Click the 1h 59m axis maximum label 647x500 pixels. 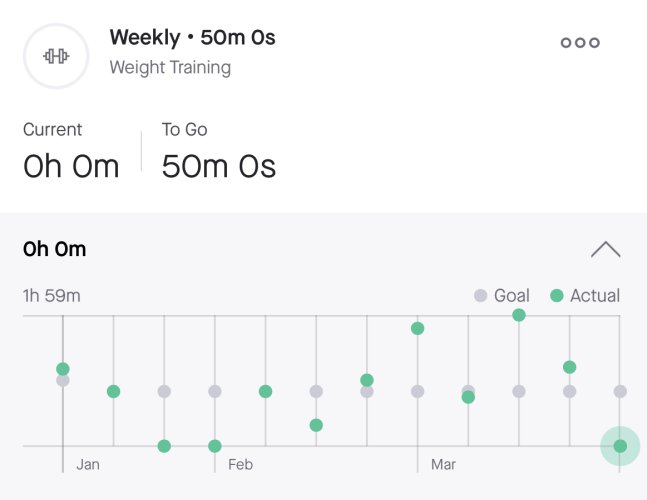coord(52,296)
